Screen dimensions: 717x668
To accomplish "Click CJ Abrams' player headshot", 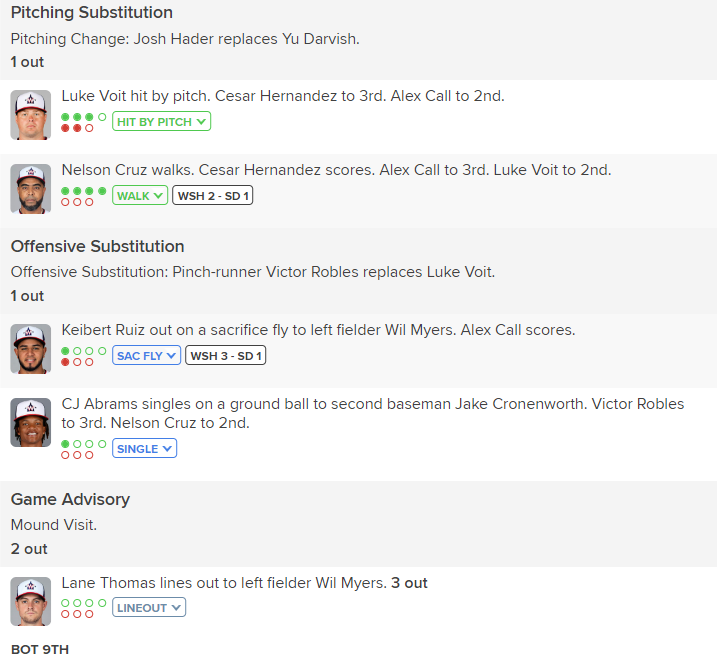I will (x=31, y=422).
